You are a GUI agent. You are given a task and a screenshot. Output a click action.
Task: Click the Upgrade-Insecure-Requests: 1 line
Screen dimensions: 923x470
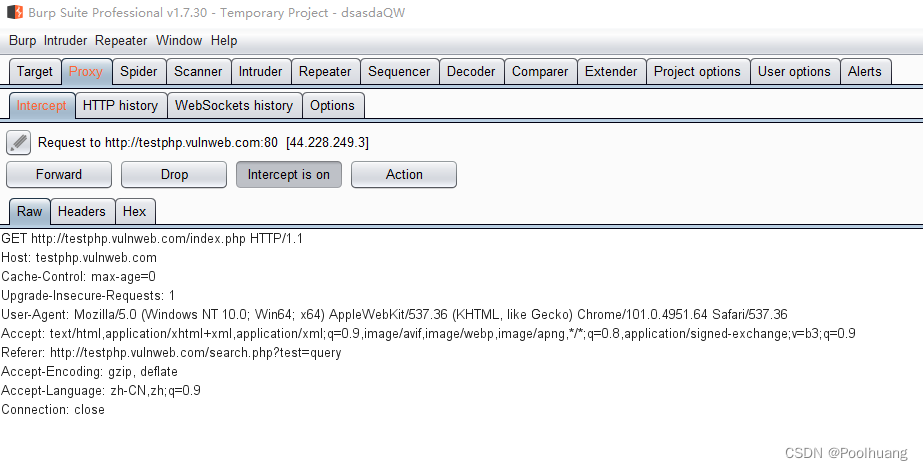point(88,295)
